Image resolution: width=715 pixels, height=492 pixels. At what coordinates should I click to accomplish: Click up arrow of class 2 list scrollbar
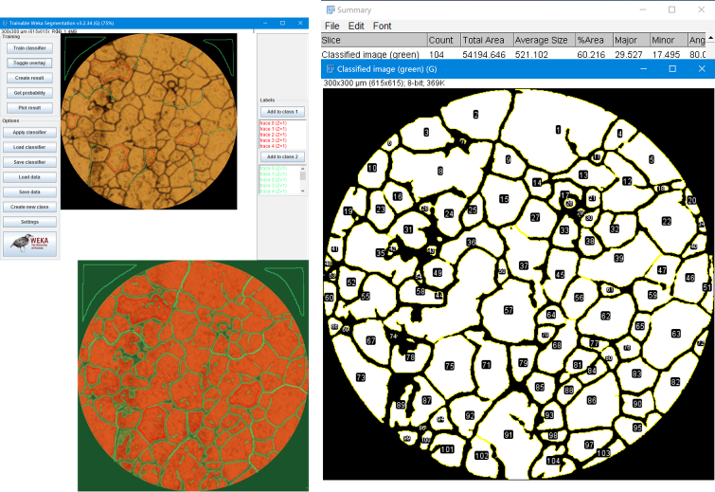[302, 169]
